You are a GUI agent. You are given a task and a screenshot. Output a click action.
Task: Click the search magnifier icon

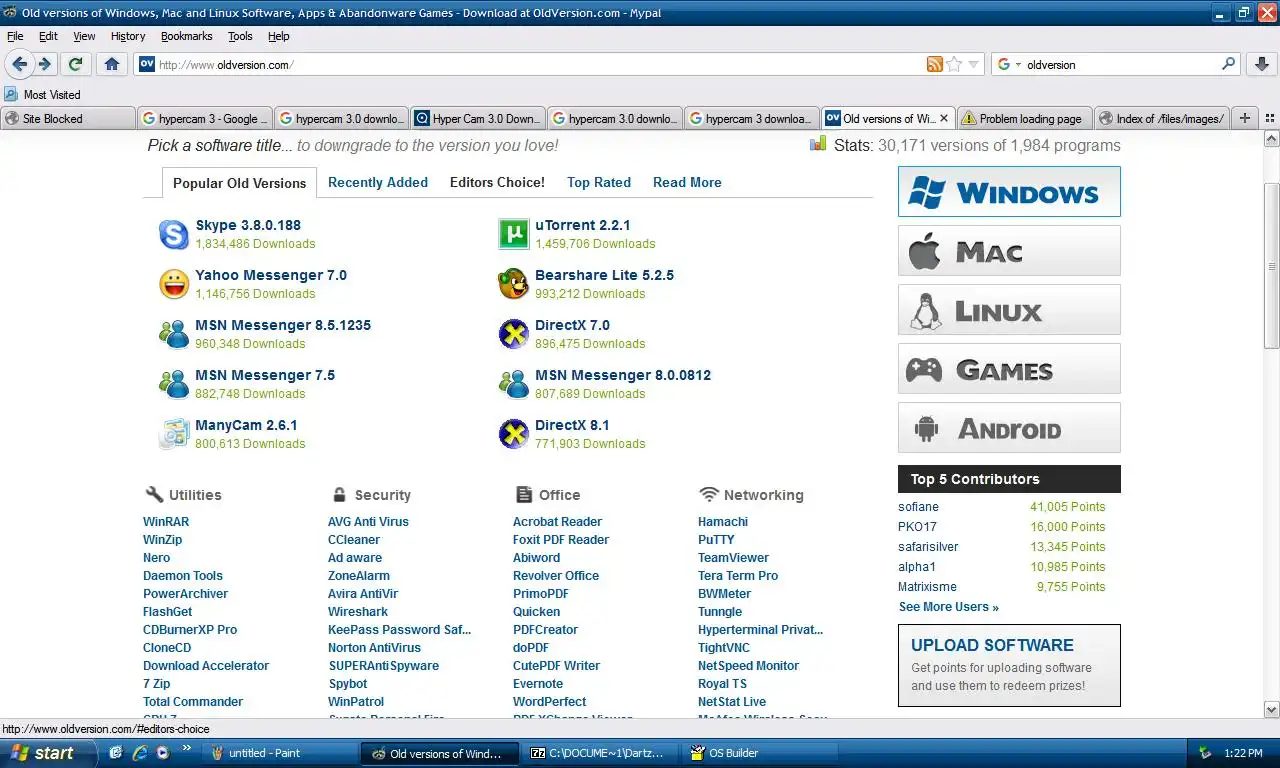(x=1229, y=64)
